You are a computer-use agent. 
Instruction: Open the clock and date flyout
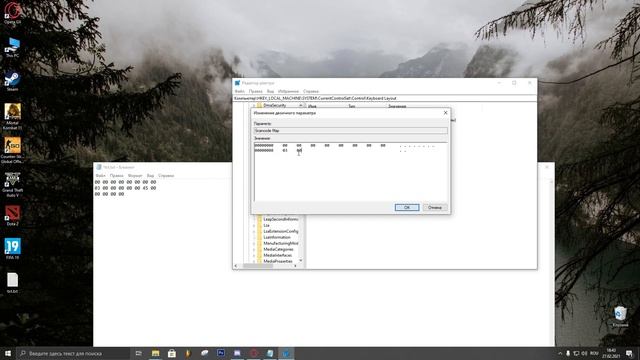coord(611,353)
